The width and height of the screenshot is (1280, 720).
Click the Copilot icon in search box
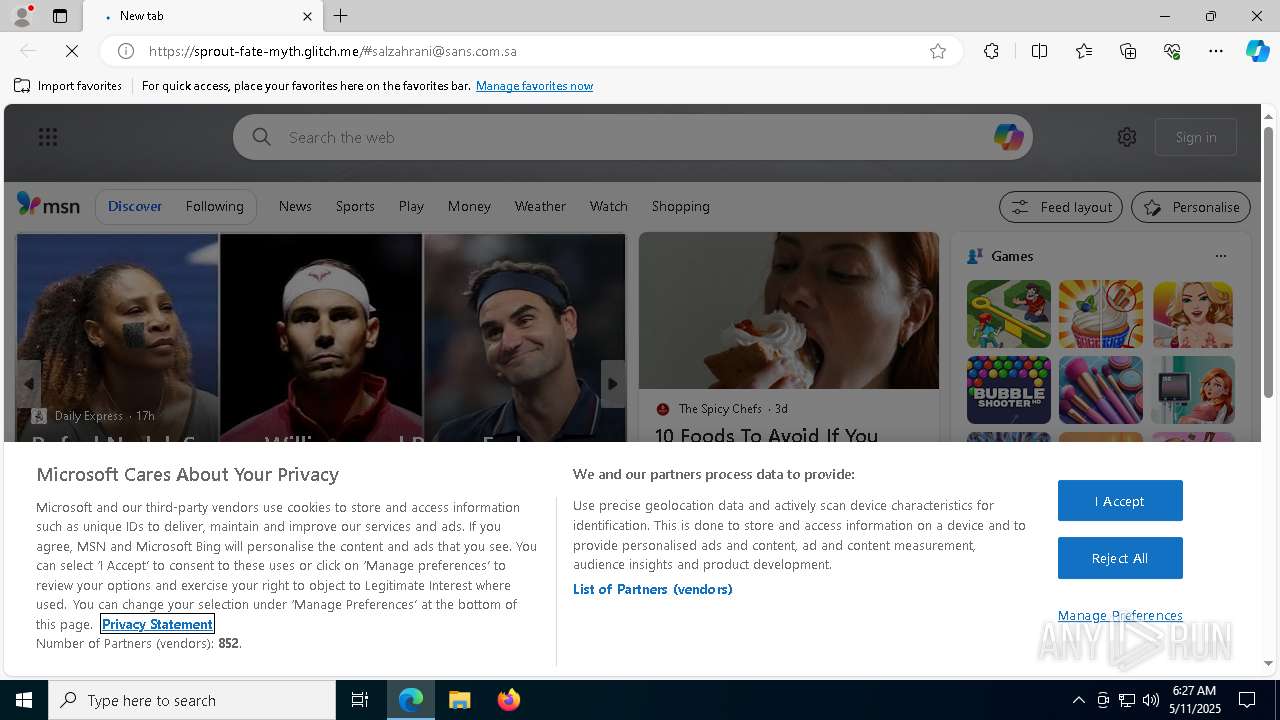(1008, 137)
